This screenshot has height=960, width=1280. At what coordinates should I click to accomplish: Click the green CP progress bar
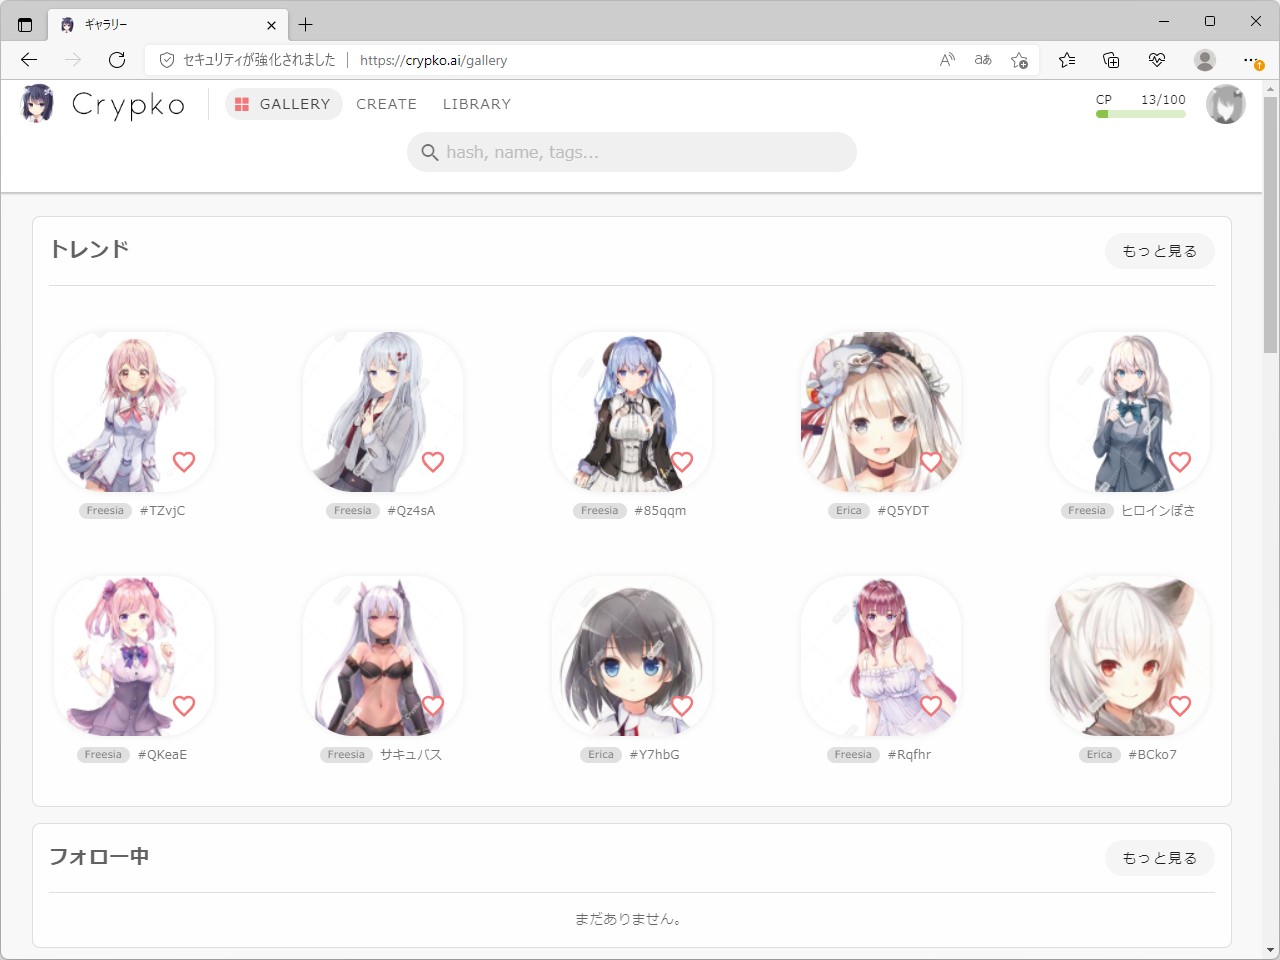click(1140, 114)
